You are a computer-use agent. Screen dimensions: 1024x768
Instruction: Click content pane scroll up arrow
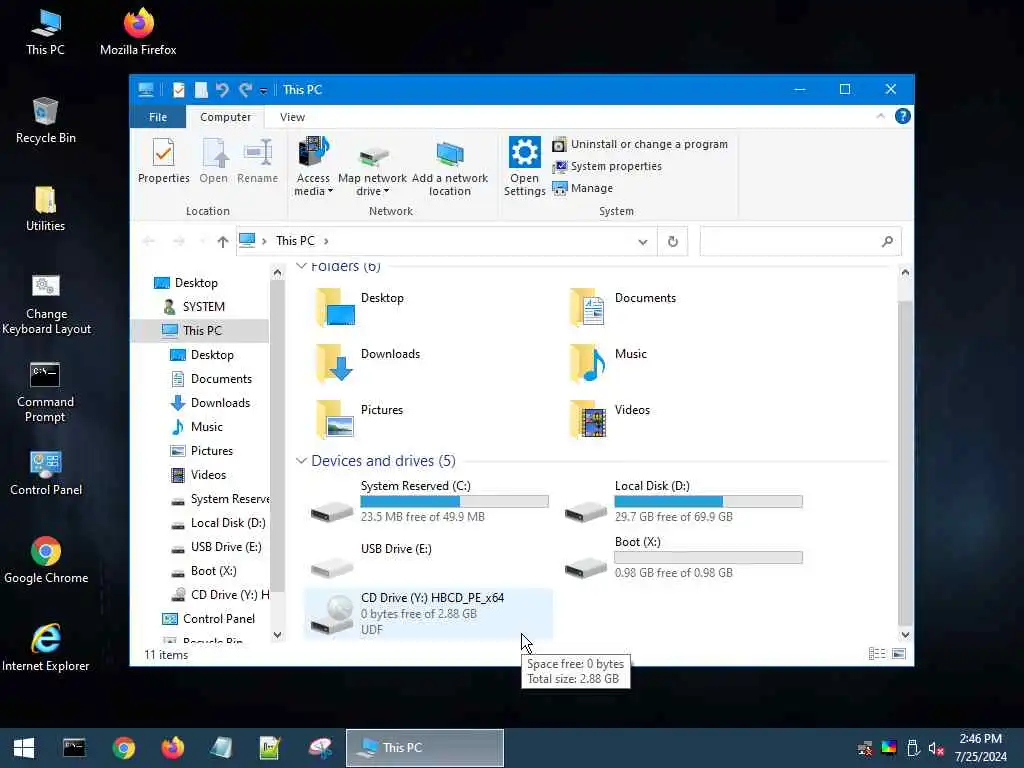coord(905,272)
